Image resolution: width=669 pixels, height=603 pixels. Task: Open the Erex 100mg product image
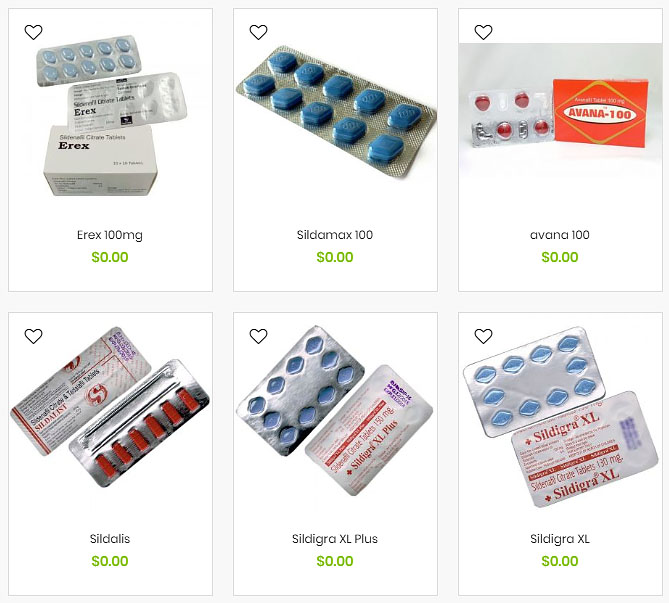[x=110, y=116]
